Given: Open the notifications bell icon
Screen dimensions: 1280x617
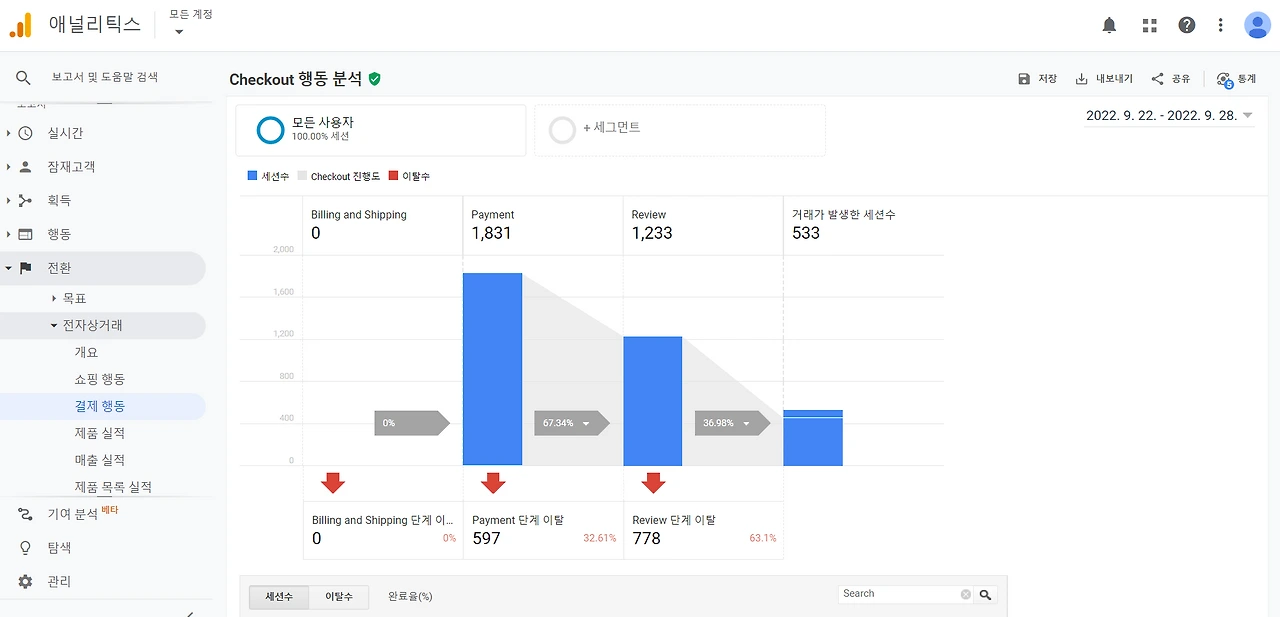Looking at the screenshot, I should pyautogui.click(x=1109, y=25).
